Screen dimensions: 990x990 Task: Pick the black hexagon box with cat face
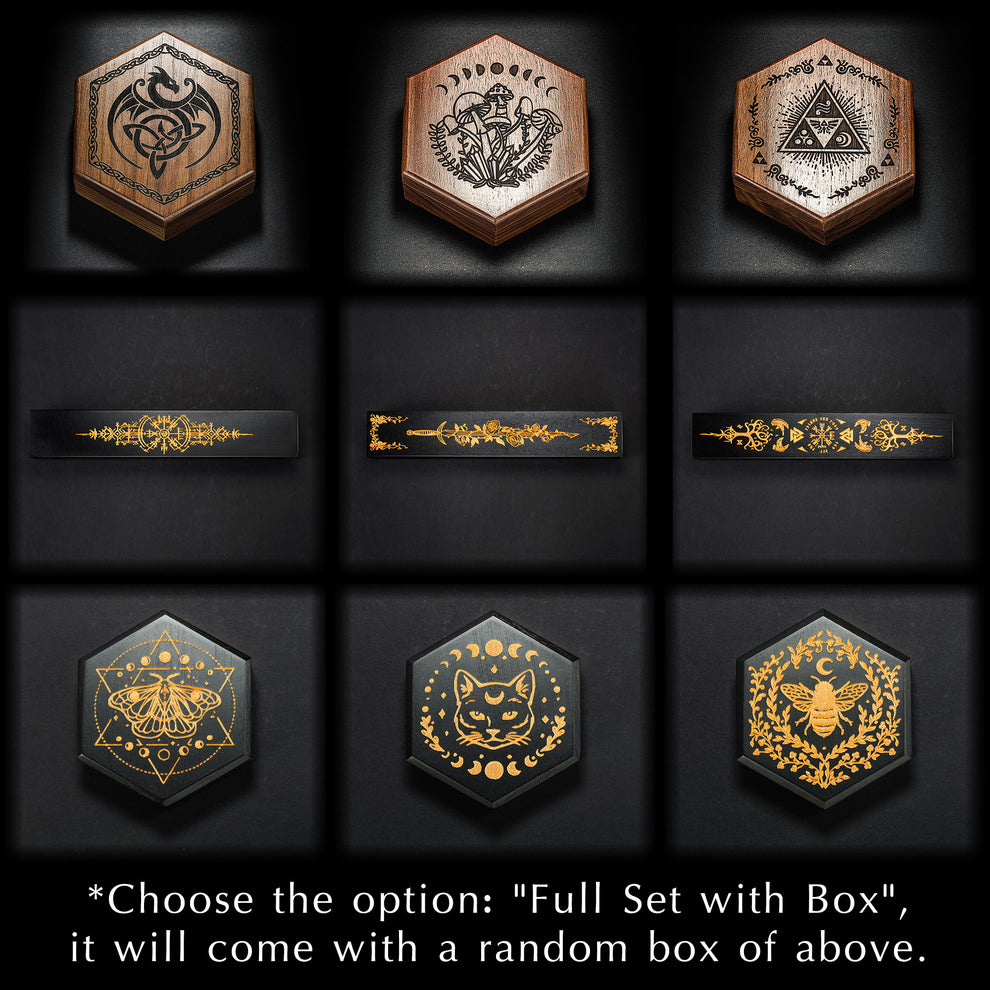(x=494, y=709)
